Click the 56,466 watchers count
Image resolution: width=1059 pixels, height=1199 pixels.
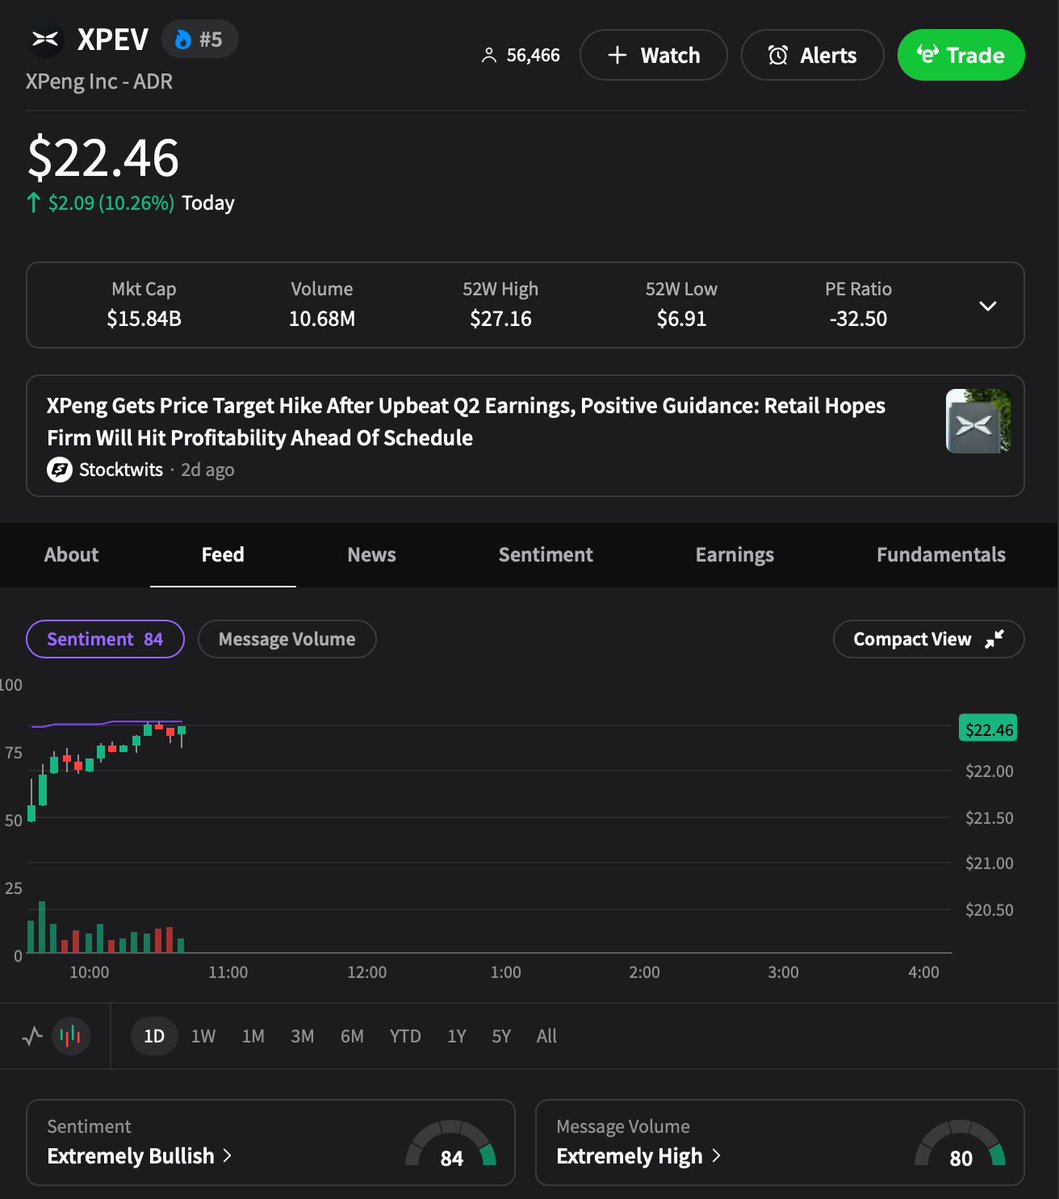tap(533, 55)
